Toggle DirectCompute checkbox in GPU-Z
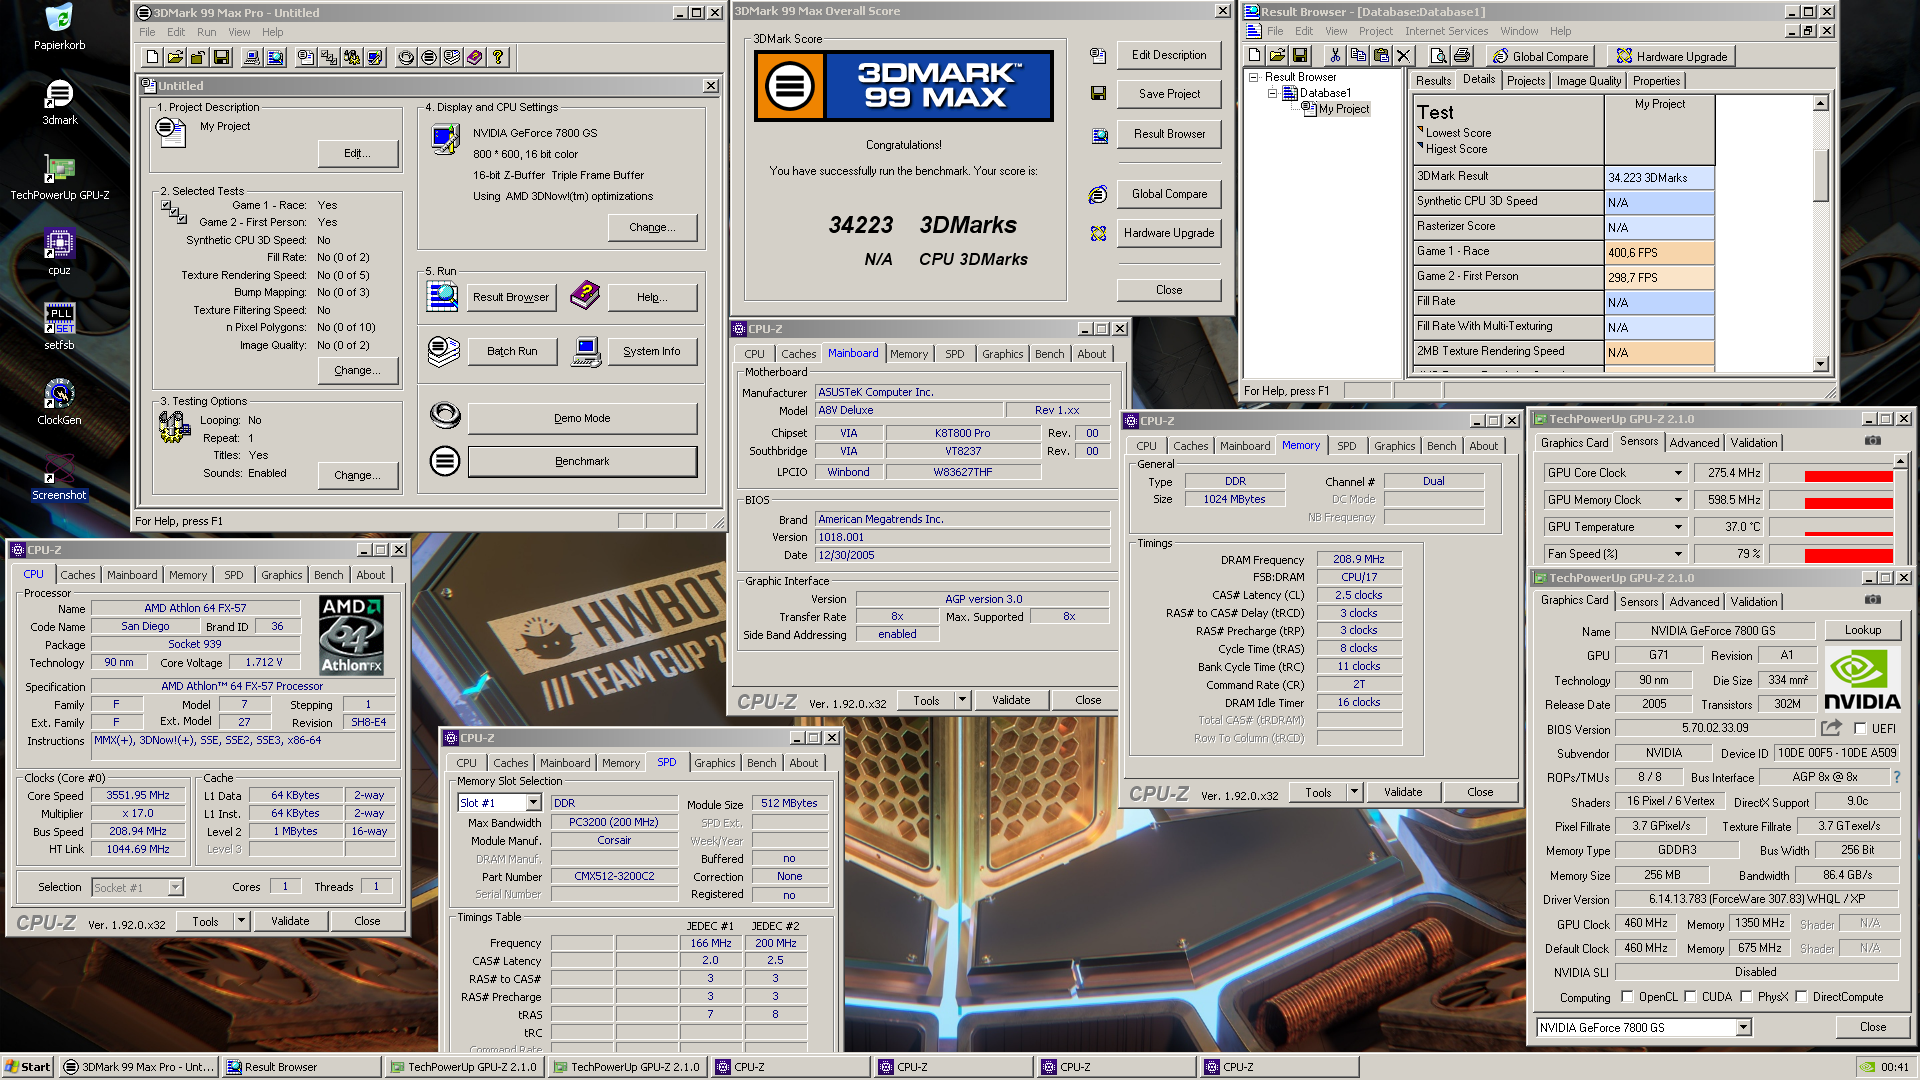 pos(1801,997)
